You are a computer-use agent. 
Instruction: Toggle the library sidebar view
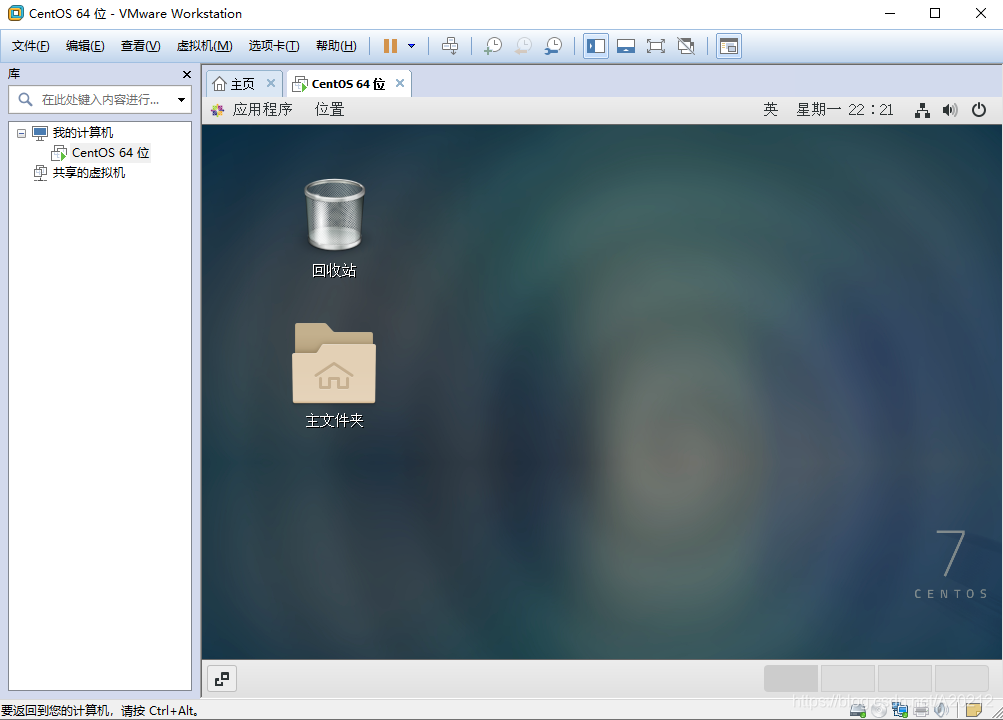tap(596, 46)
